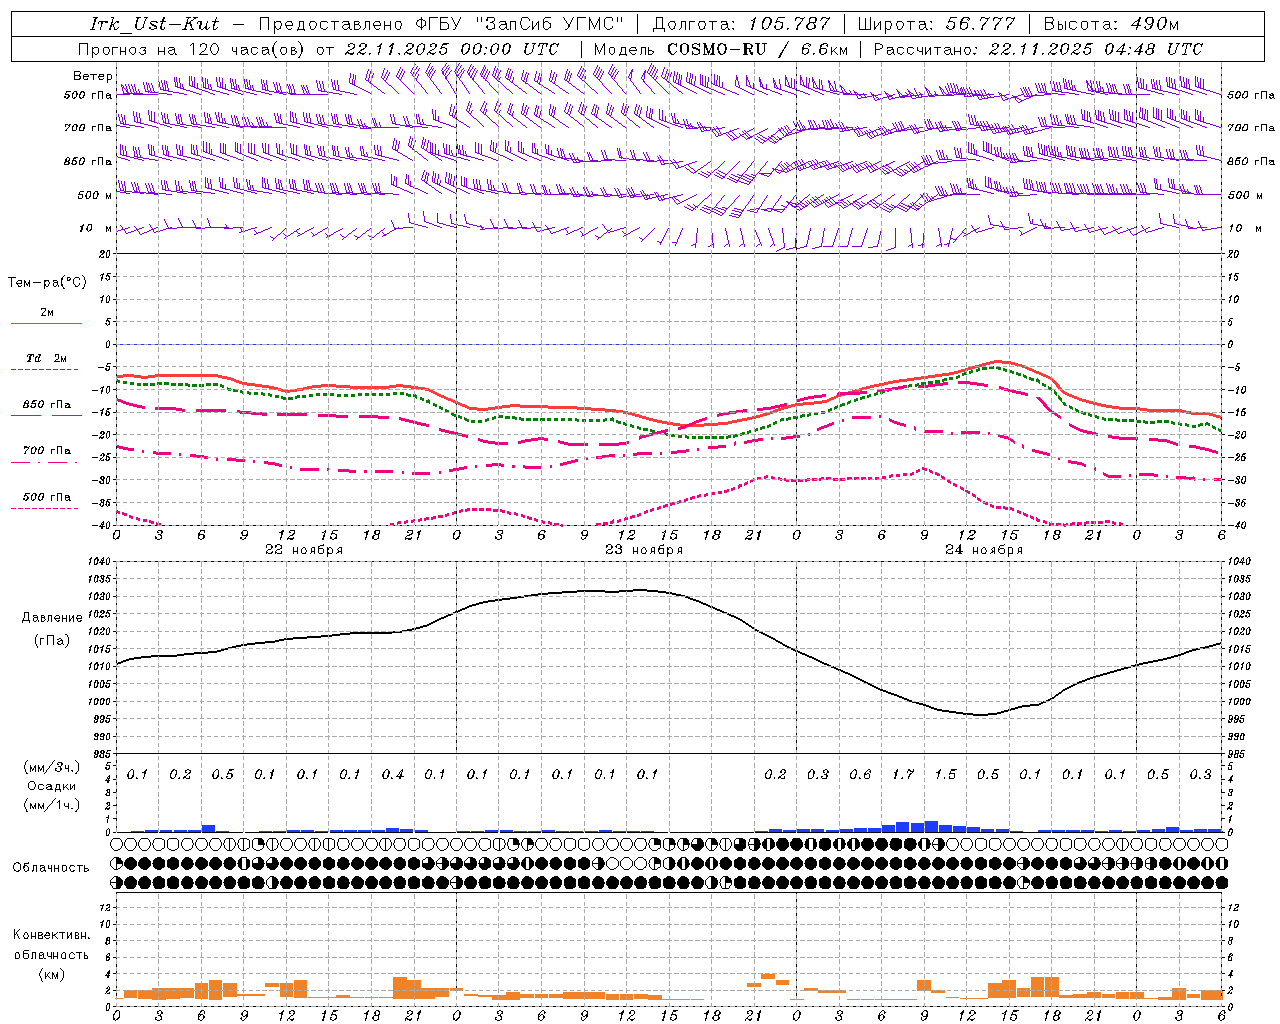Click the computed time Рассчитано: 22.11.2025 04:48 UTC

click(x=1038, y=49)
